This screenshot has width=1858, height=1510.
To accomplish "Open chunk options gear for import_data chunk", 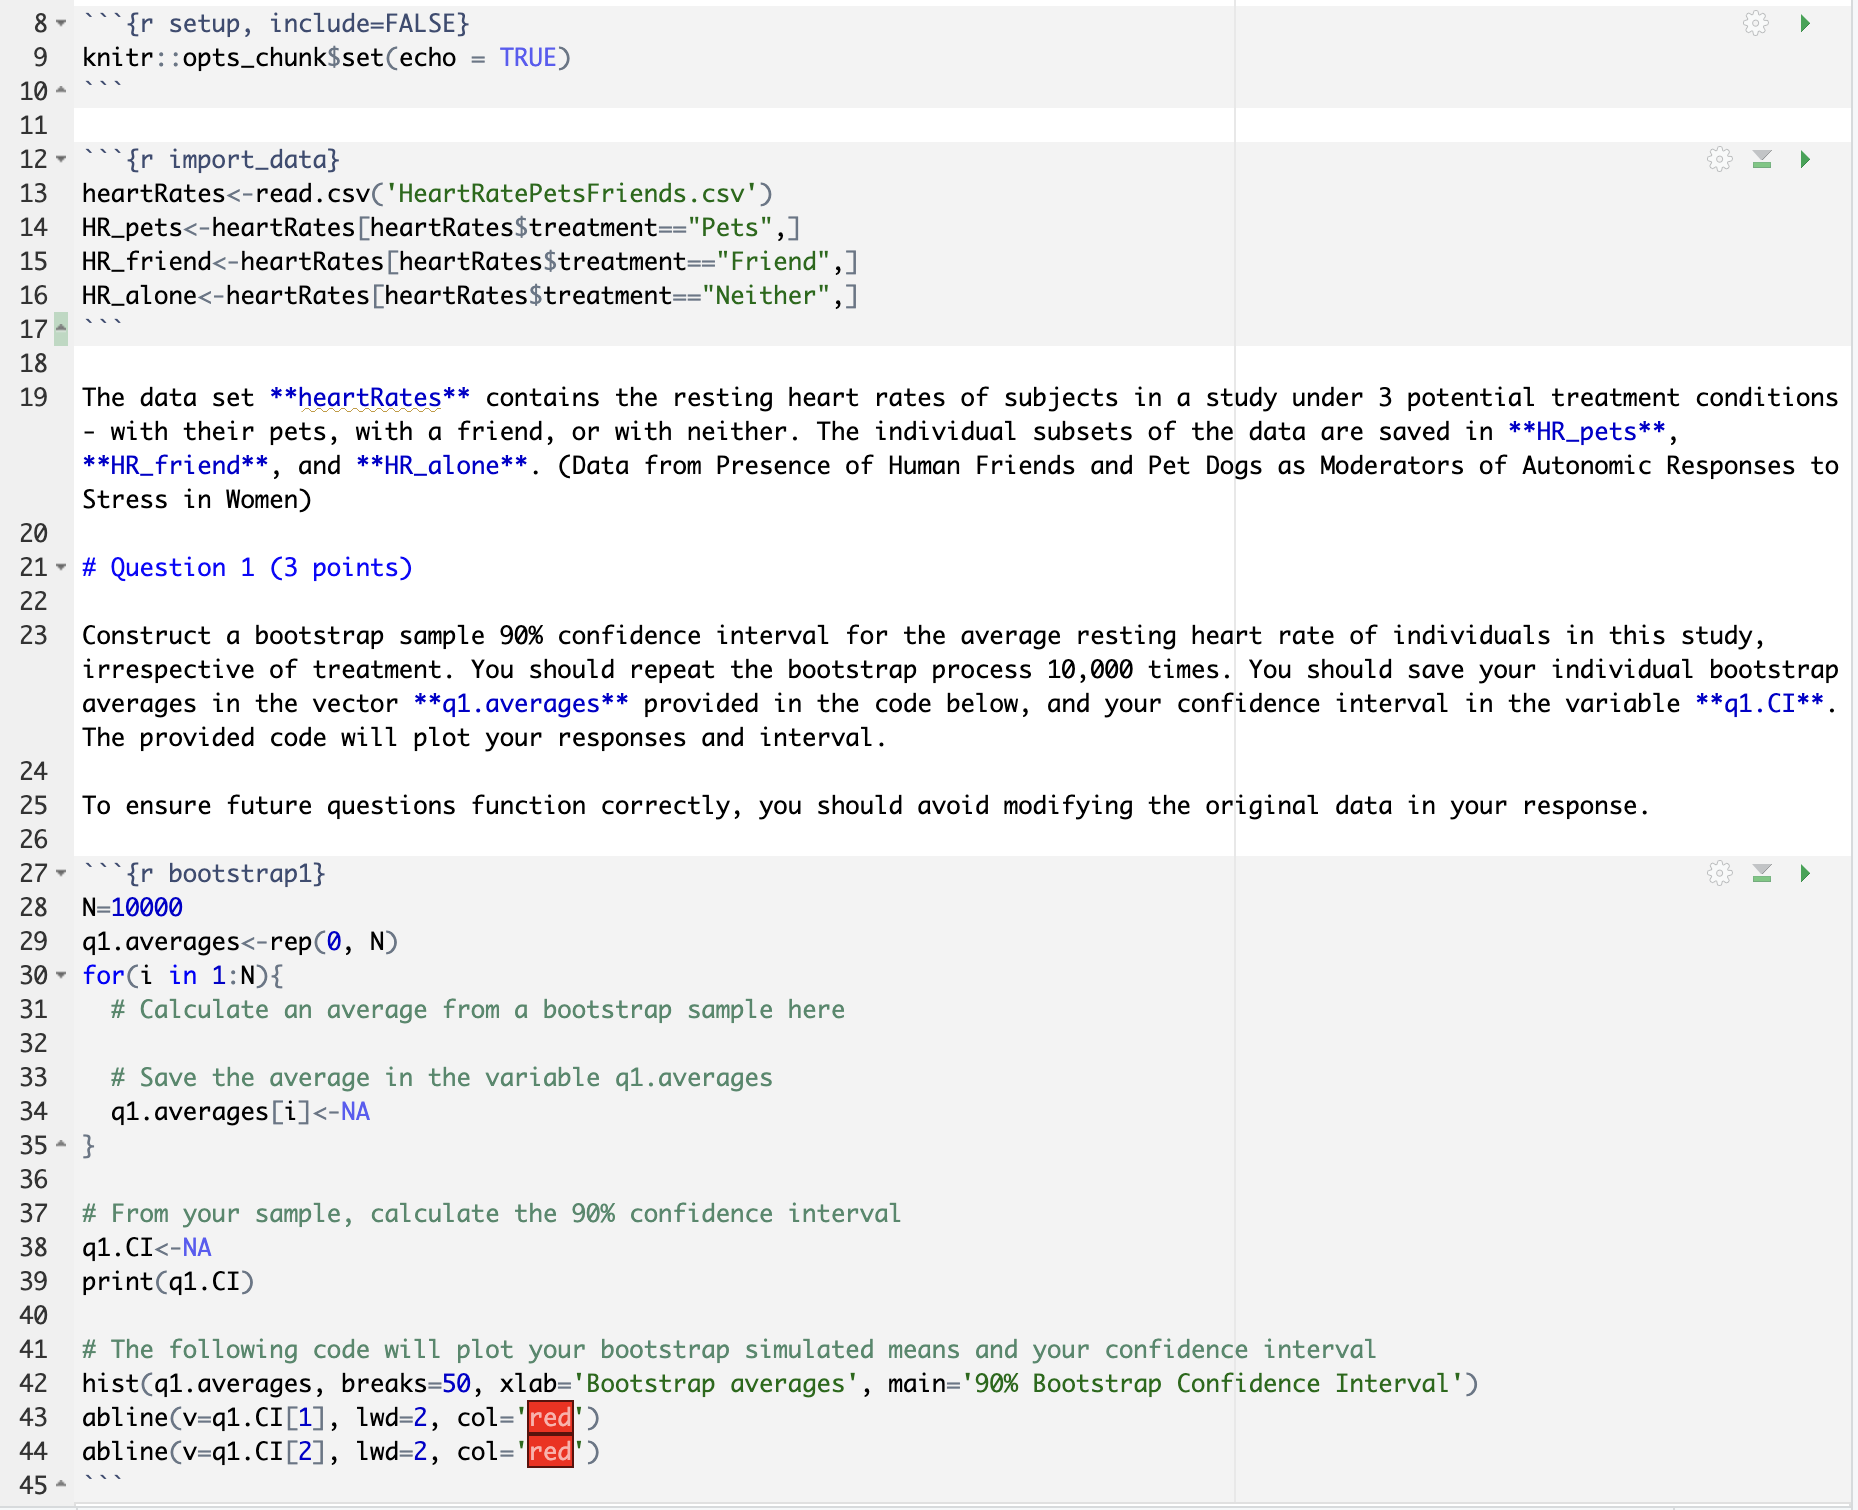I will pos(1719,159).
